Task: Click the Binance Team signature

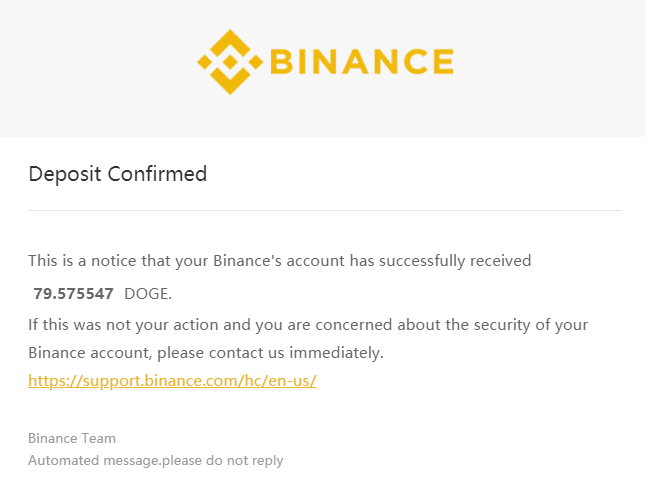Action: click(72, 438)
